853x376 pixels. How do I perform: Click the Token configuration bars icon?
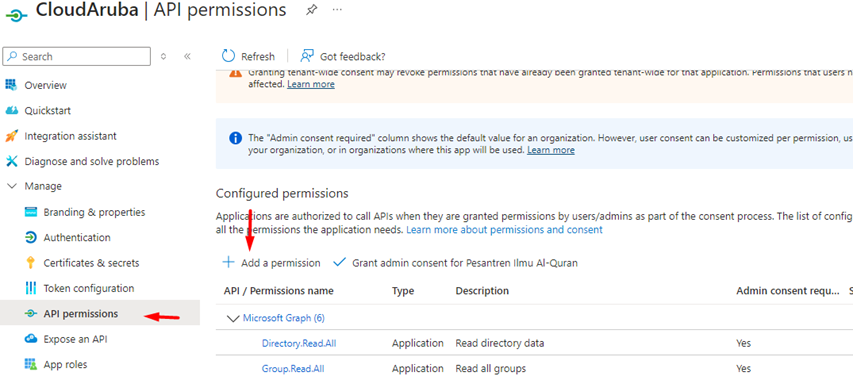pyautogui.click(x=31, y=288)
